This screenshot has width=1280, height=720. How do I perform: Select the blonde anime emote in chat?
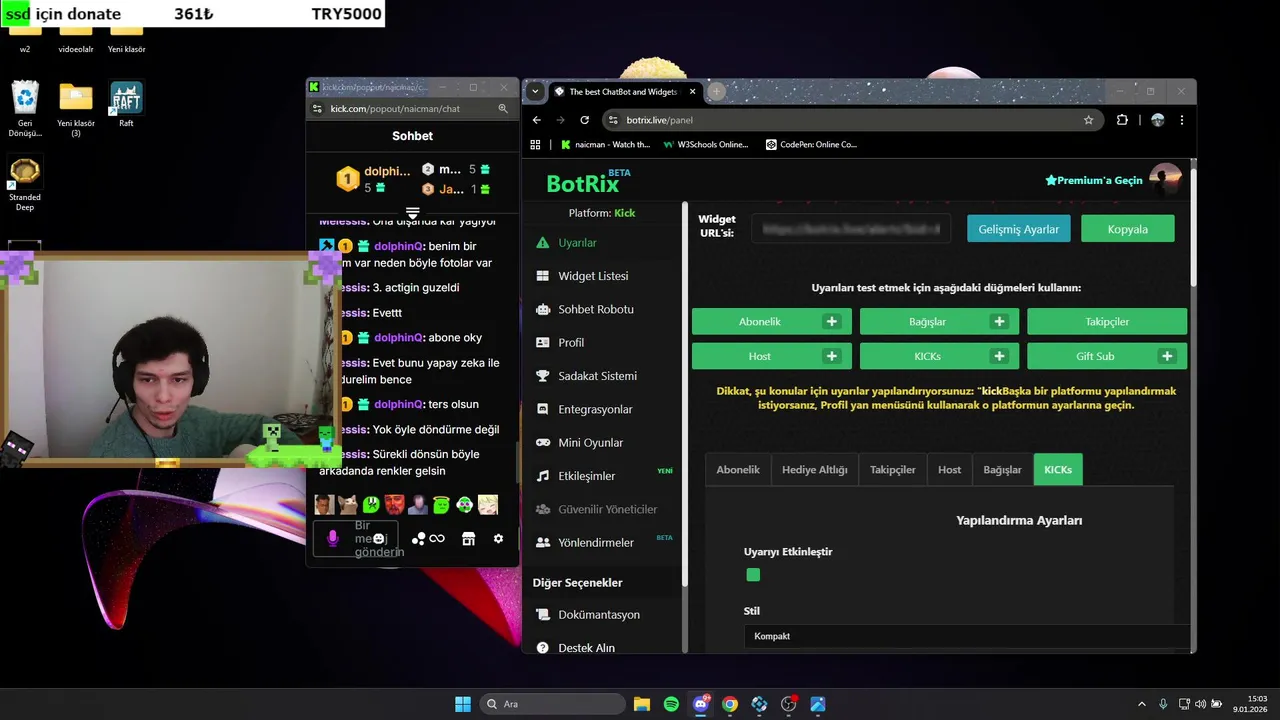488,505
